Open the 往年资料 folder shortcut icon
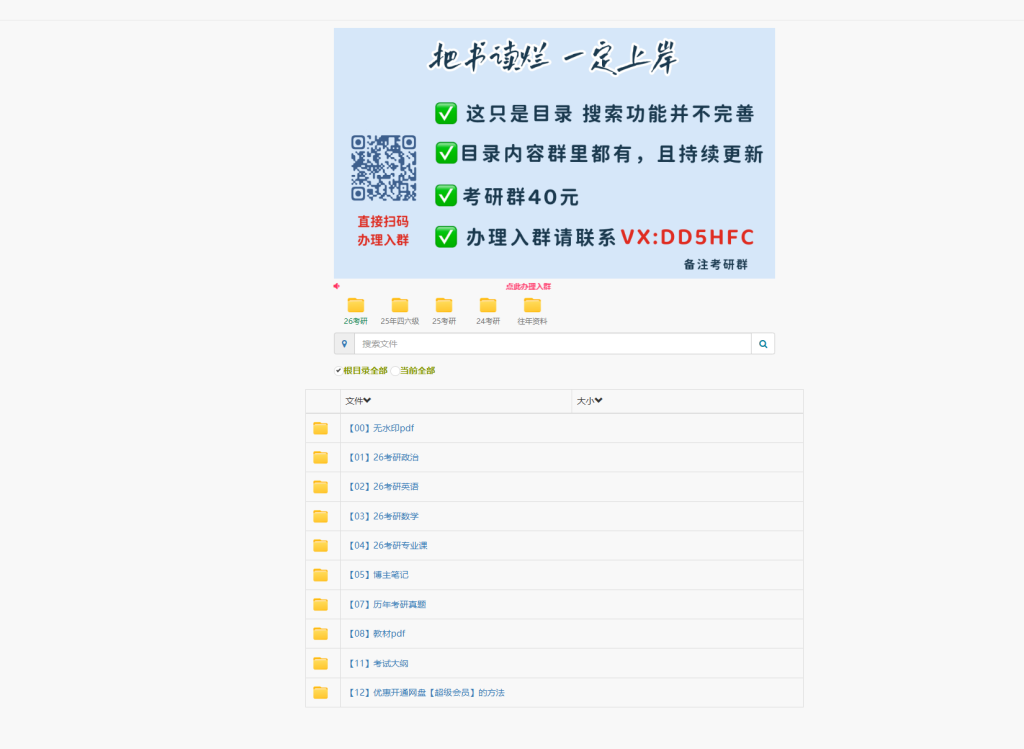 pos(532,305)
